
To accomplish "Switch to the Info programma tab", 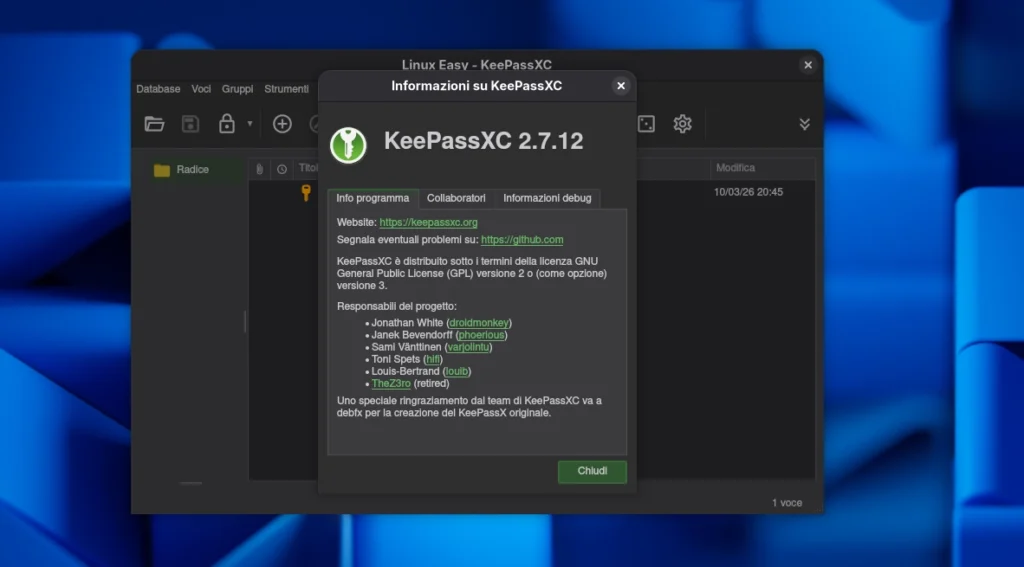I will [x=372, y=199].
